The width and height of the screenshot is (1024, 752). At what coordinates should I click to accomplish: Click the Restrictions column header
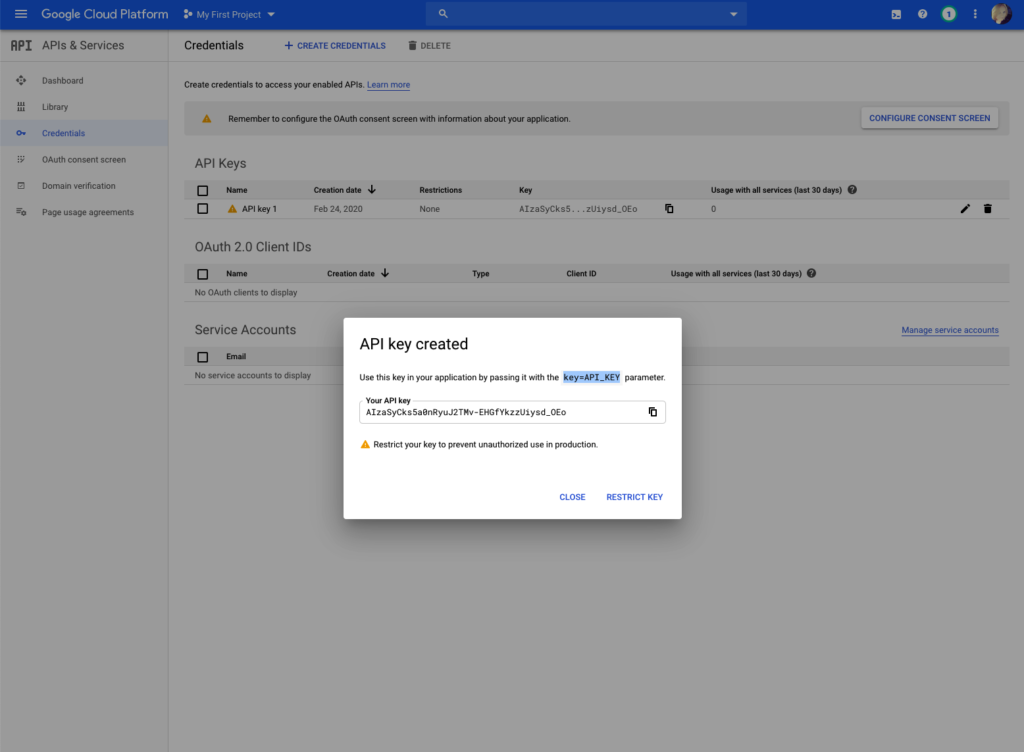point(440,190)
